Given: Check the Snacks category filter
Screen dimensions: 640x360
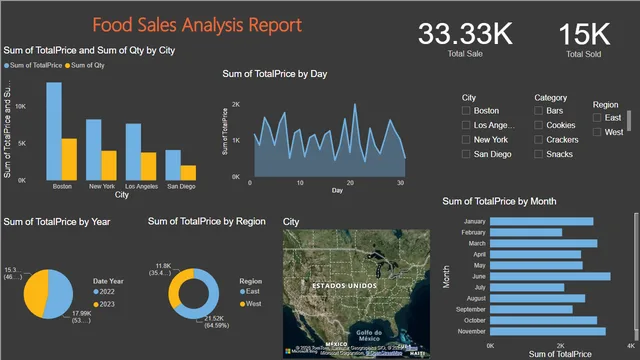Looking at the screenshot, I should point(538,154).
